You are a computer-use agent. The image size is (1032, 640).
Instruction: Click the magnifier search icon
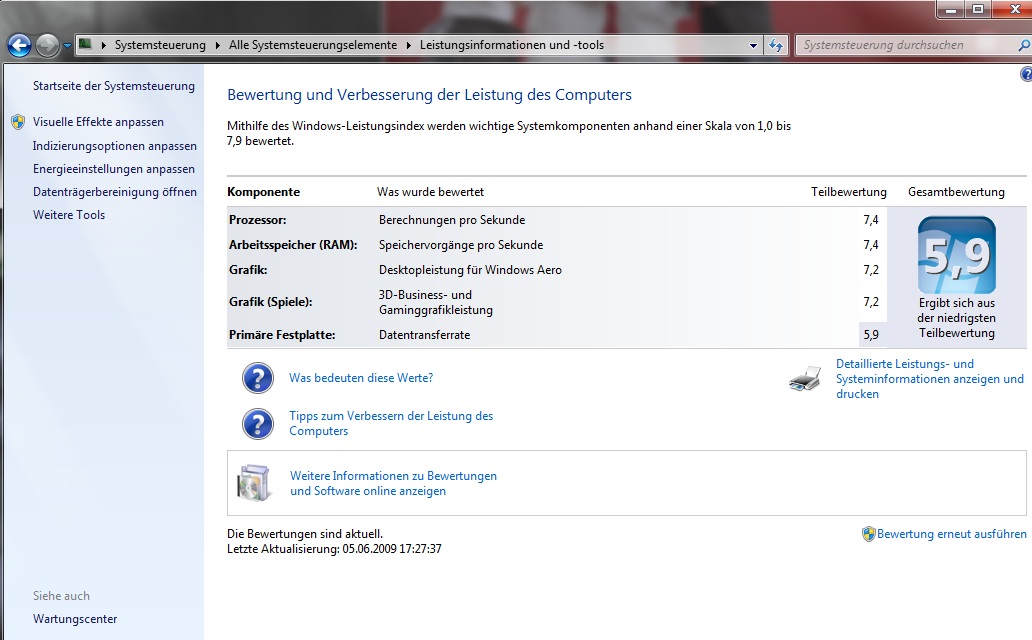click(1023, 45)
